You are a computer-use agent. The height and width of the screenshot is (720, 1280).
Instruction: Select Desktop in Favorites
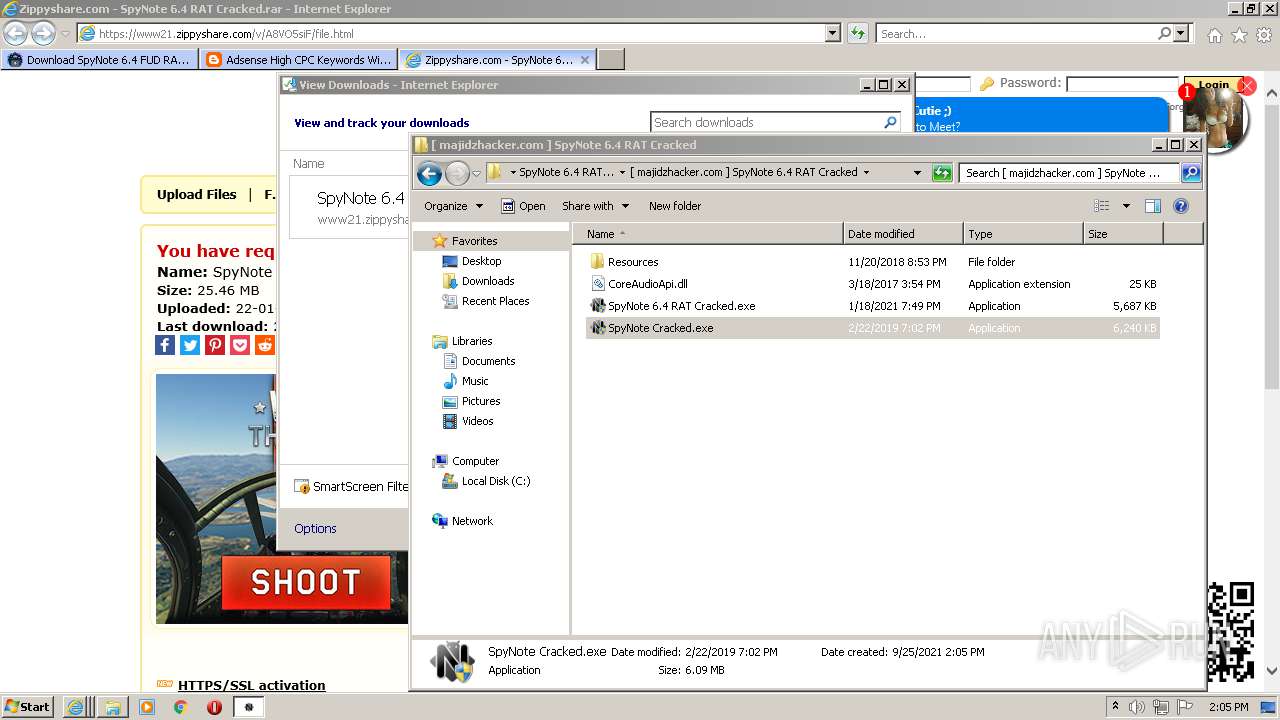481,261
